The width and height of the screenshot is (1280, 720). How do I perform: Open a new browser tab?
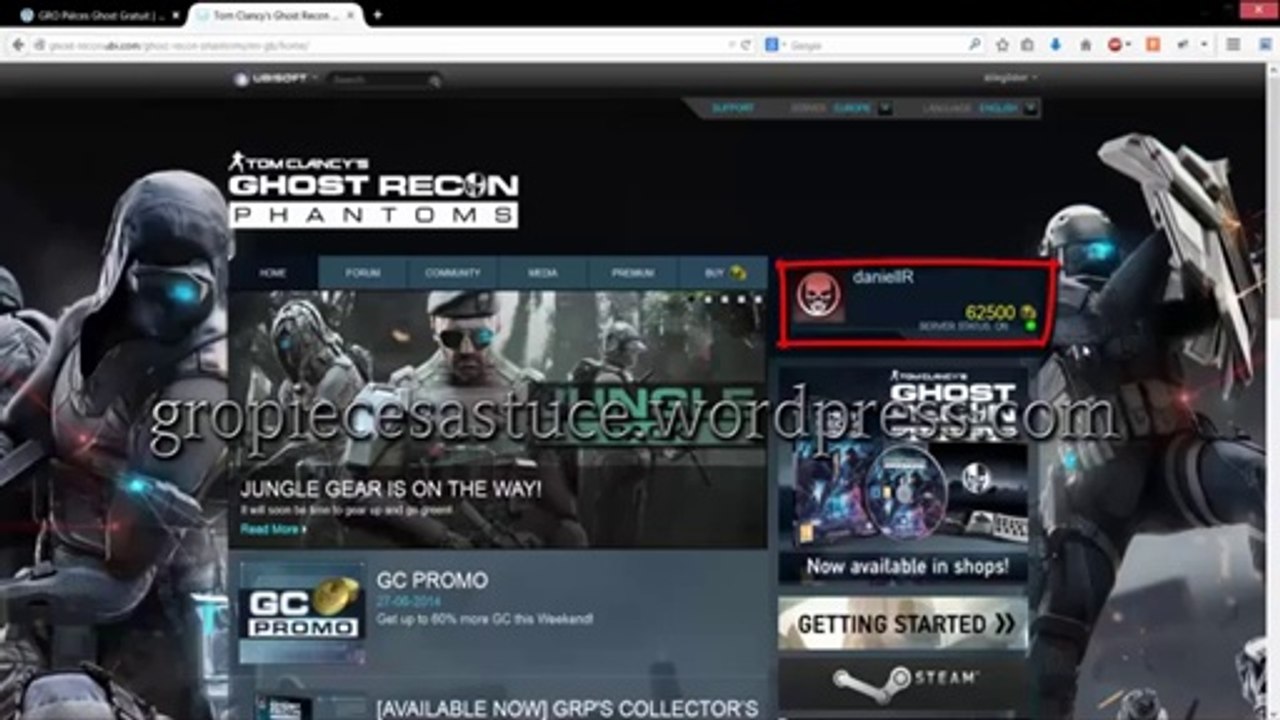point(377,15)
